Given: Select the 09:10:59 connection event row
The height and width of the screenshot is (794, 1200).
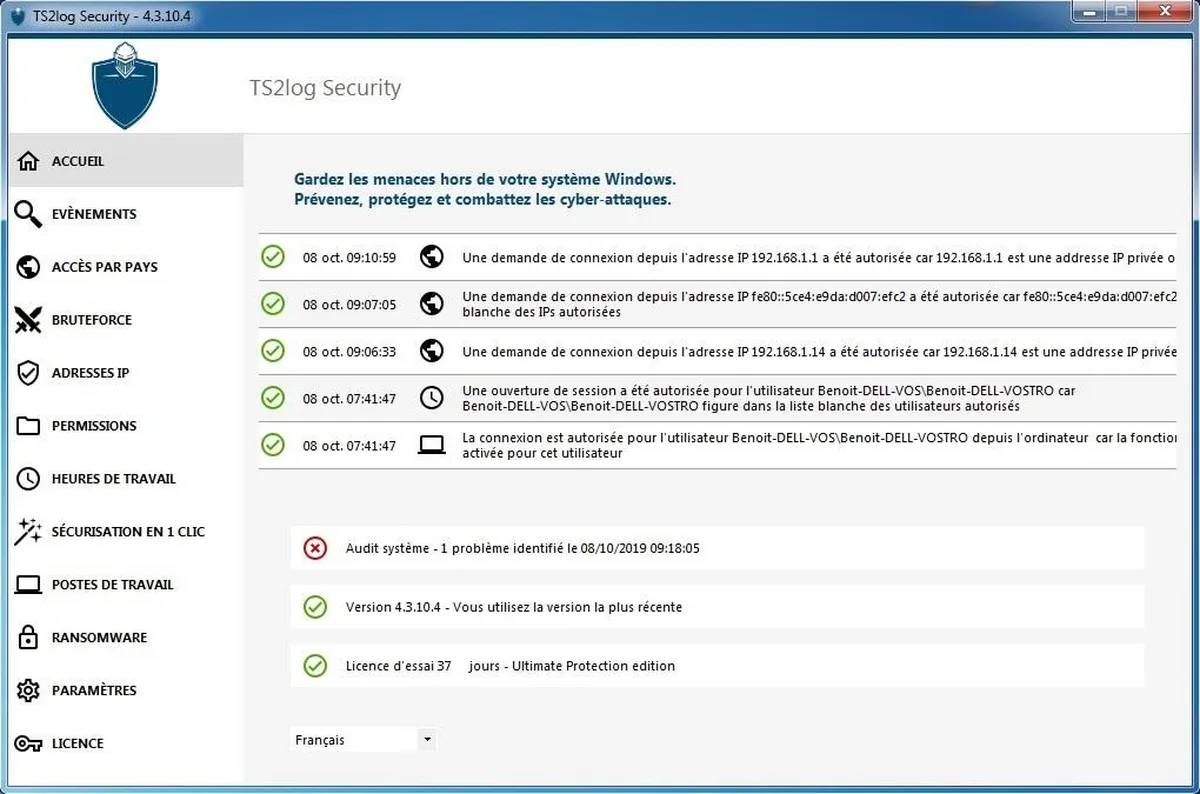Looking at the screenshot, I should 716,258.
